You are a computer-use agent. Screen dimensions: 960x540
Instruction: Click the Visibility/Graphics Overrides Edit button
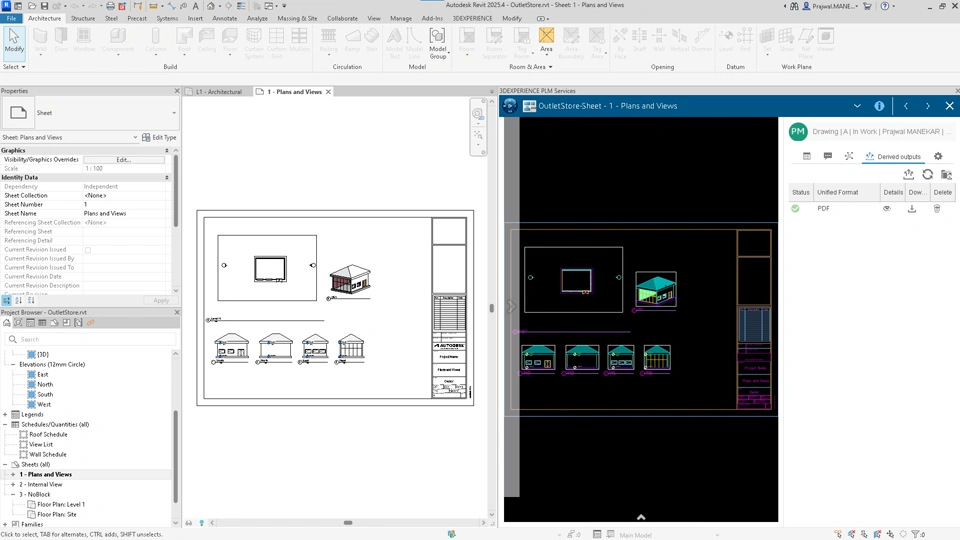click(124, 160)
